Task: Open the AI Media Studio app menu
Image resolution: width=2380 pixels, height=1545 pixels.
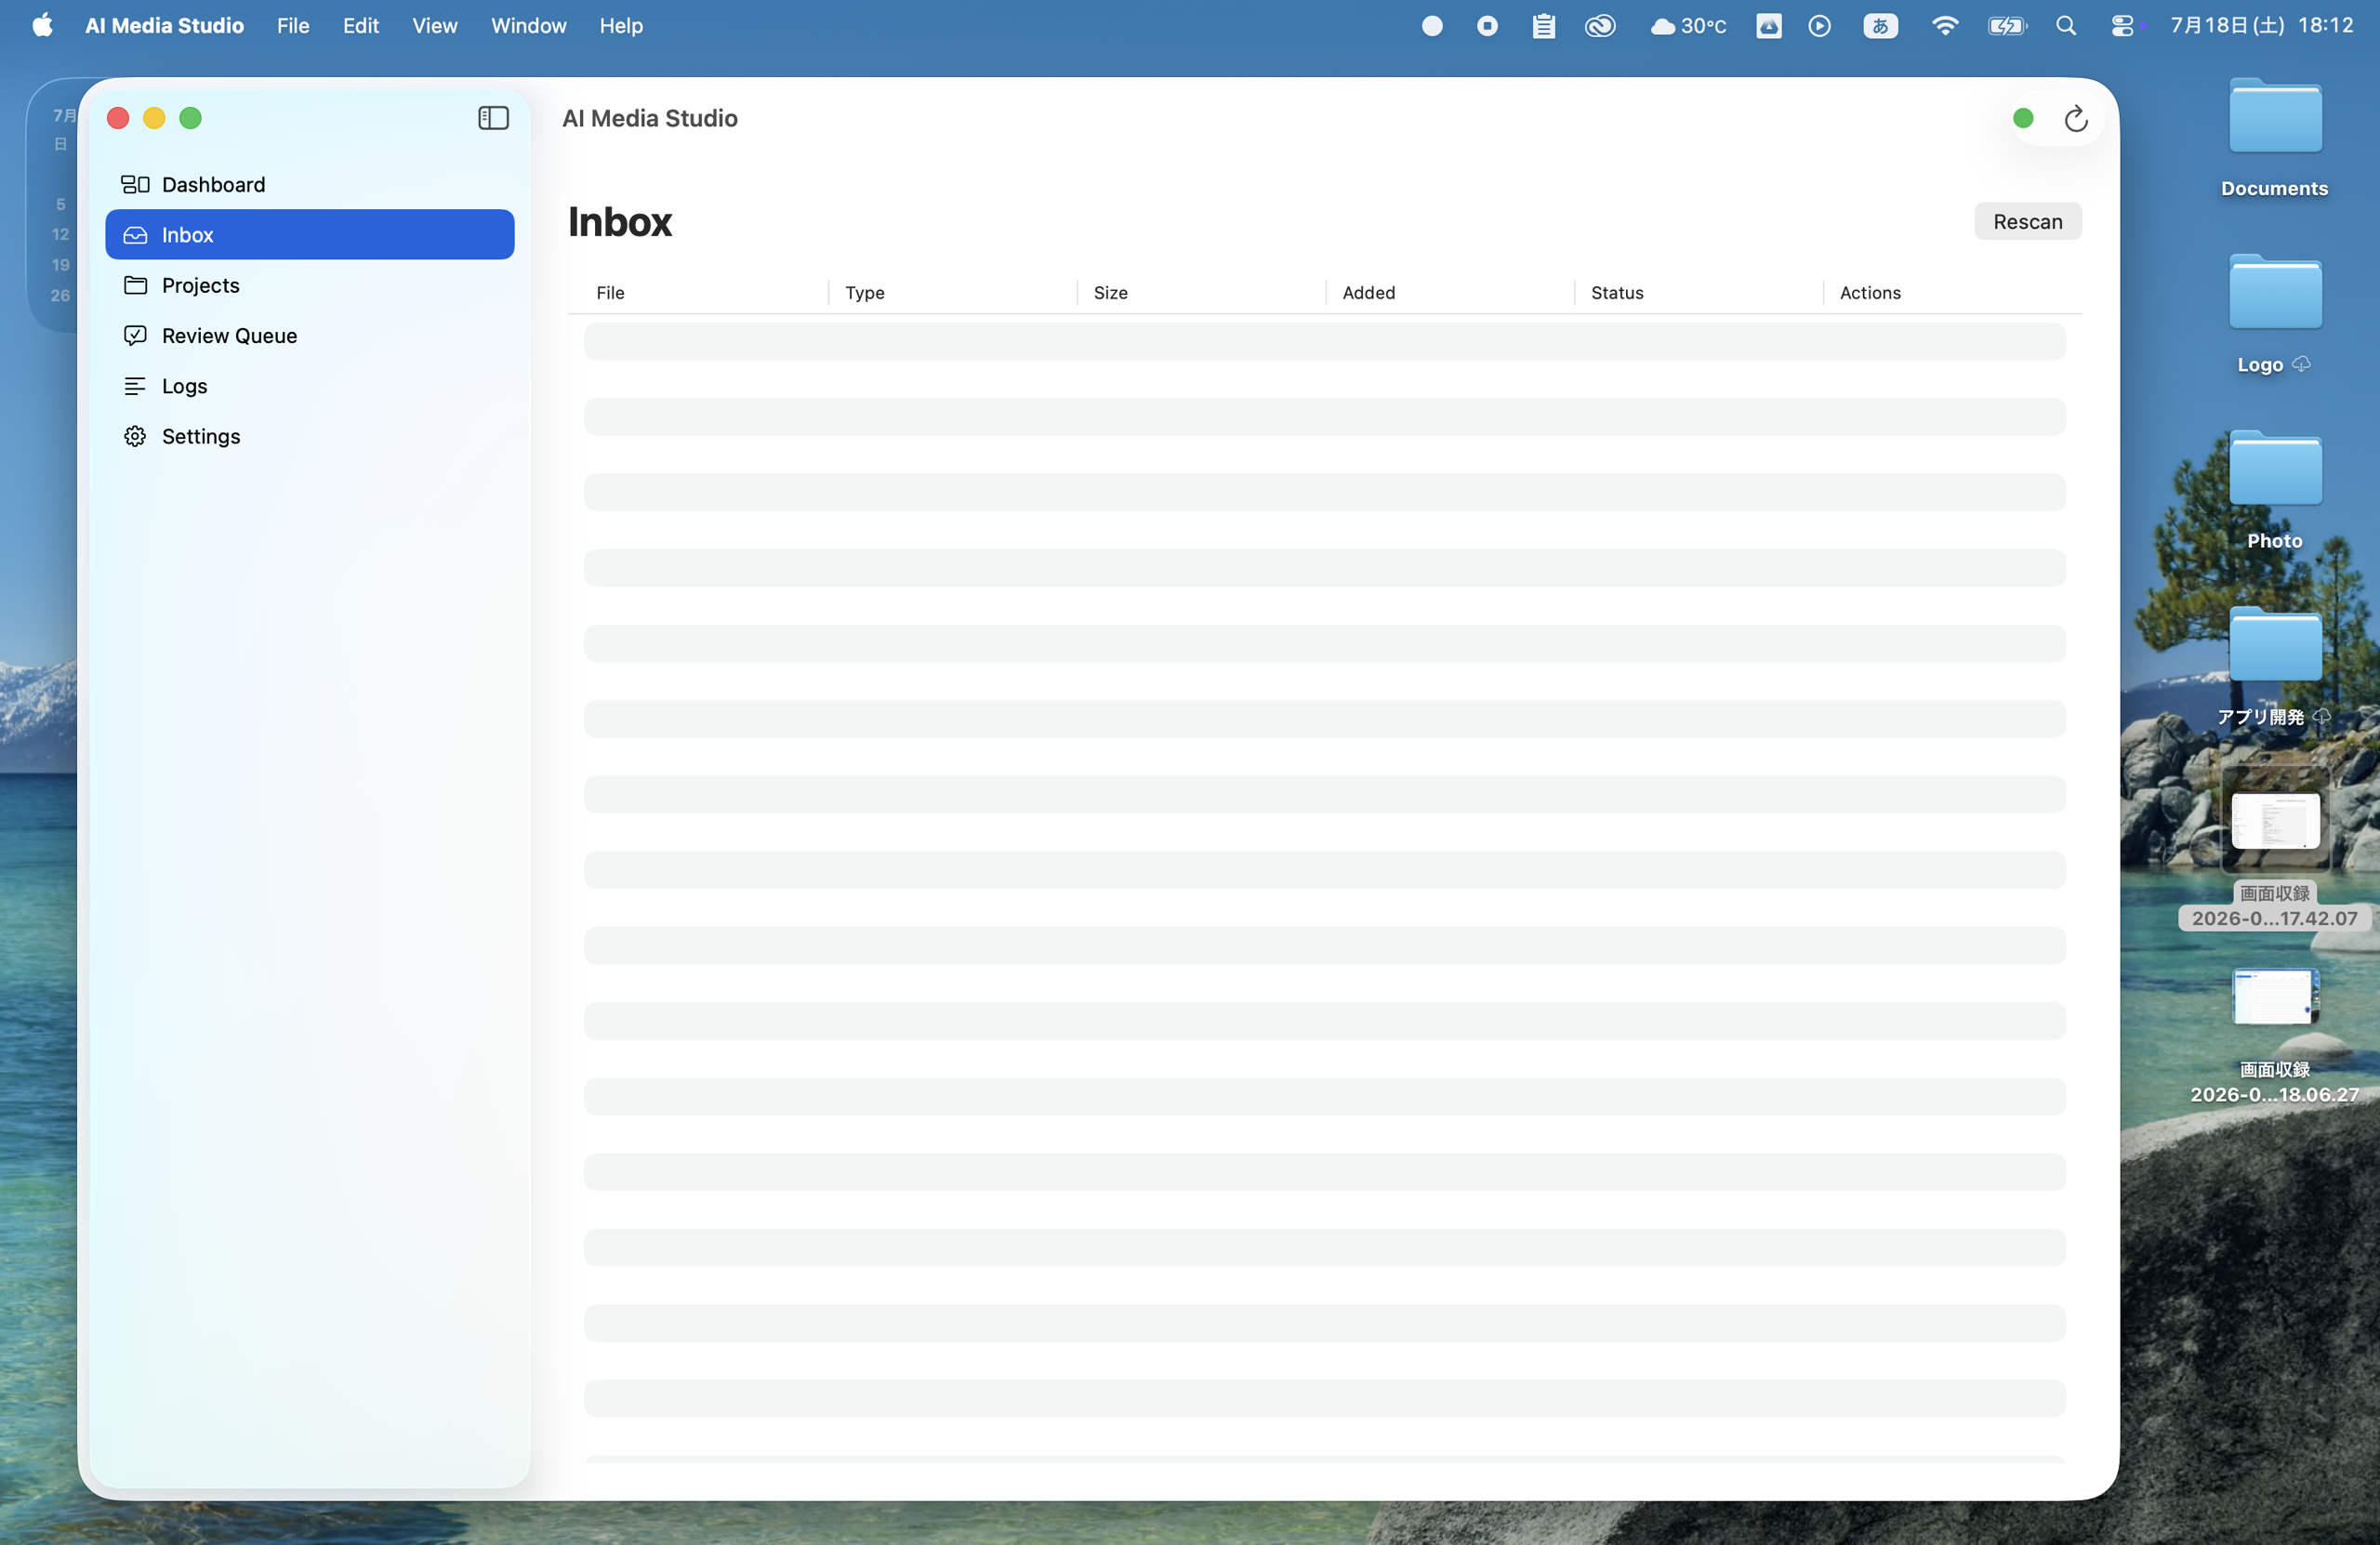Action: pyautogui.click(x=164, y=25)
